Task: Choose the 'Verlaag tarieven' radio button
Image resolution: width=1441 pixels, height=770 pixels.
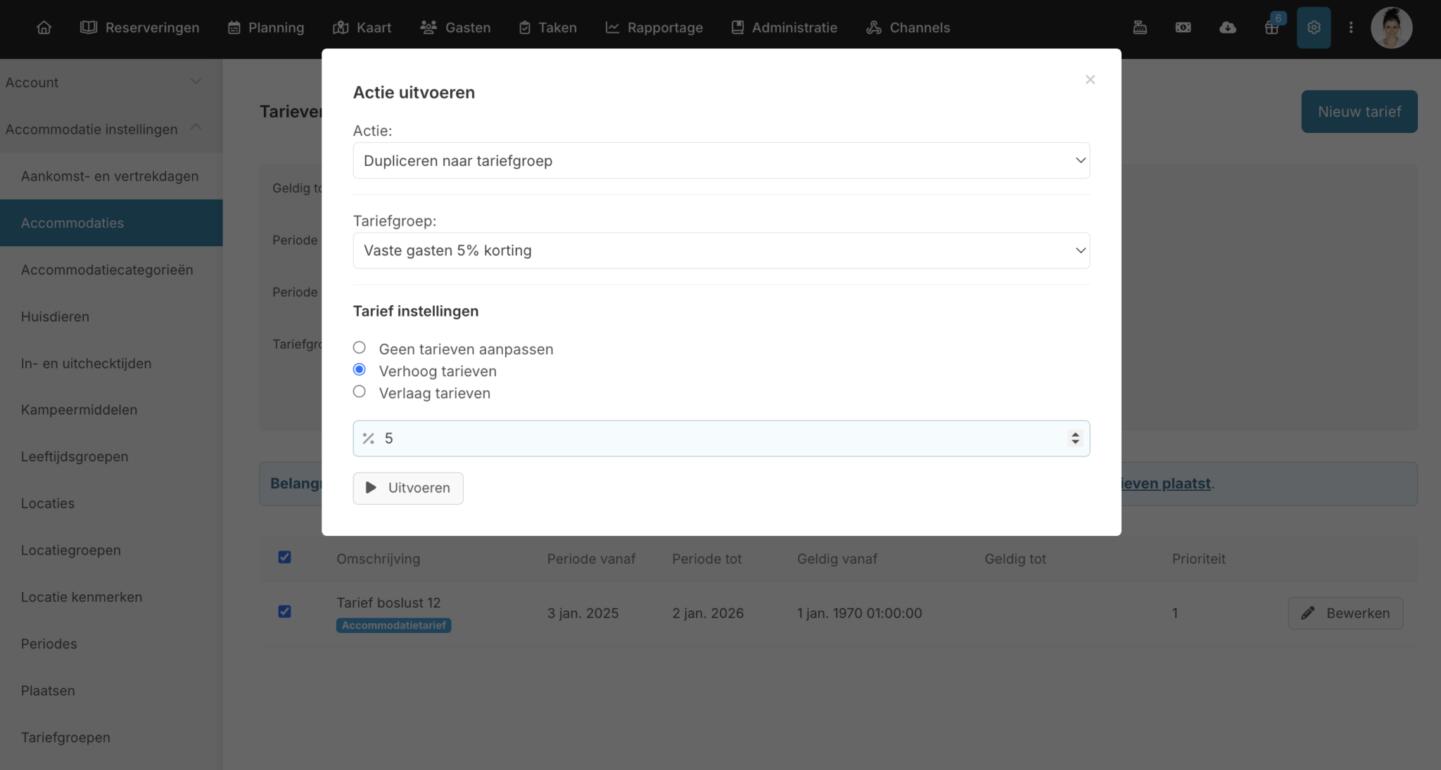Action: click(x=359, y=392)
